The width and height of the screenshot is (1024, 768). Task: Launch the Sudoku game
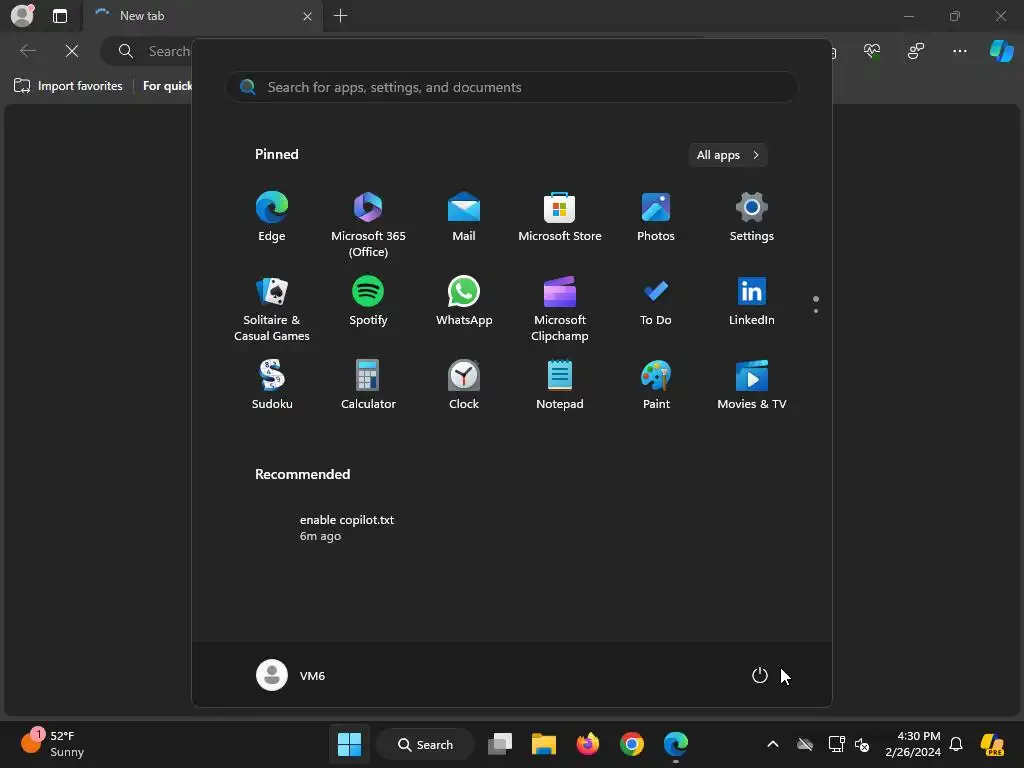click(272, 385)
